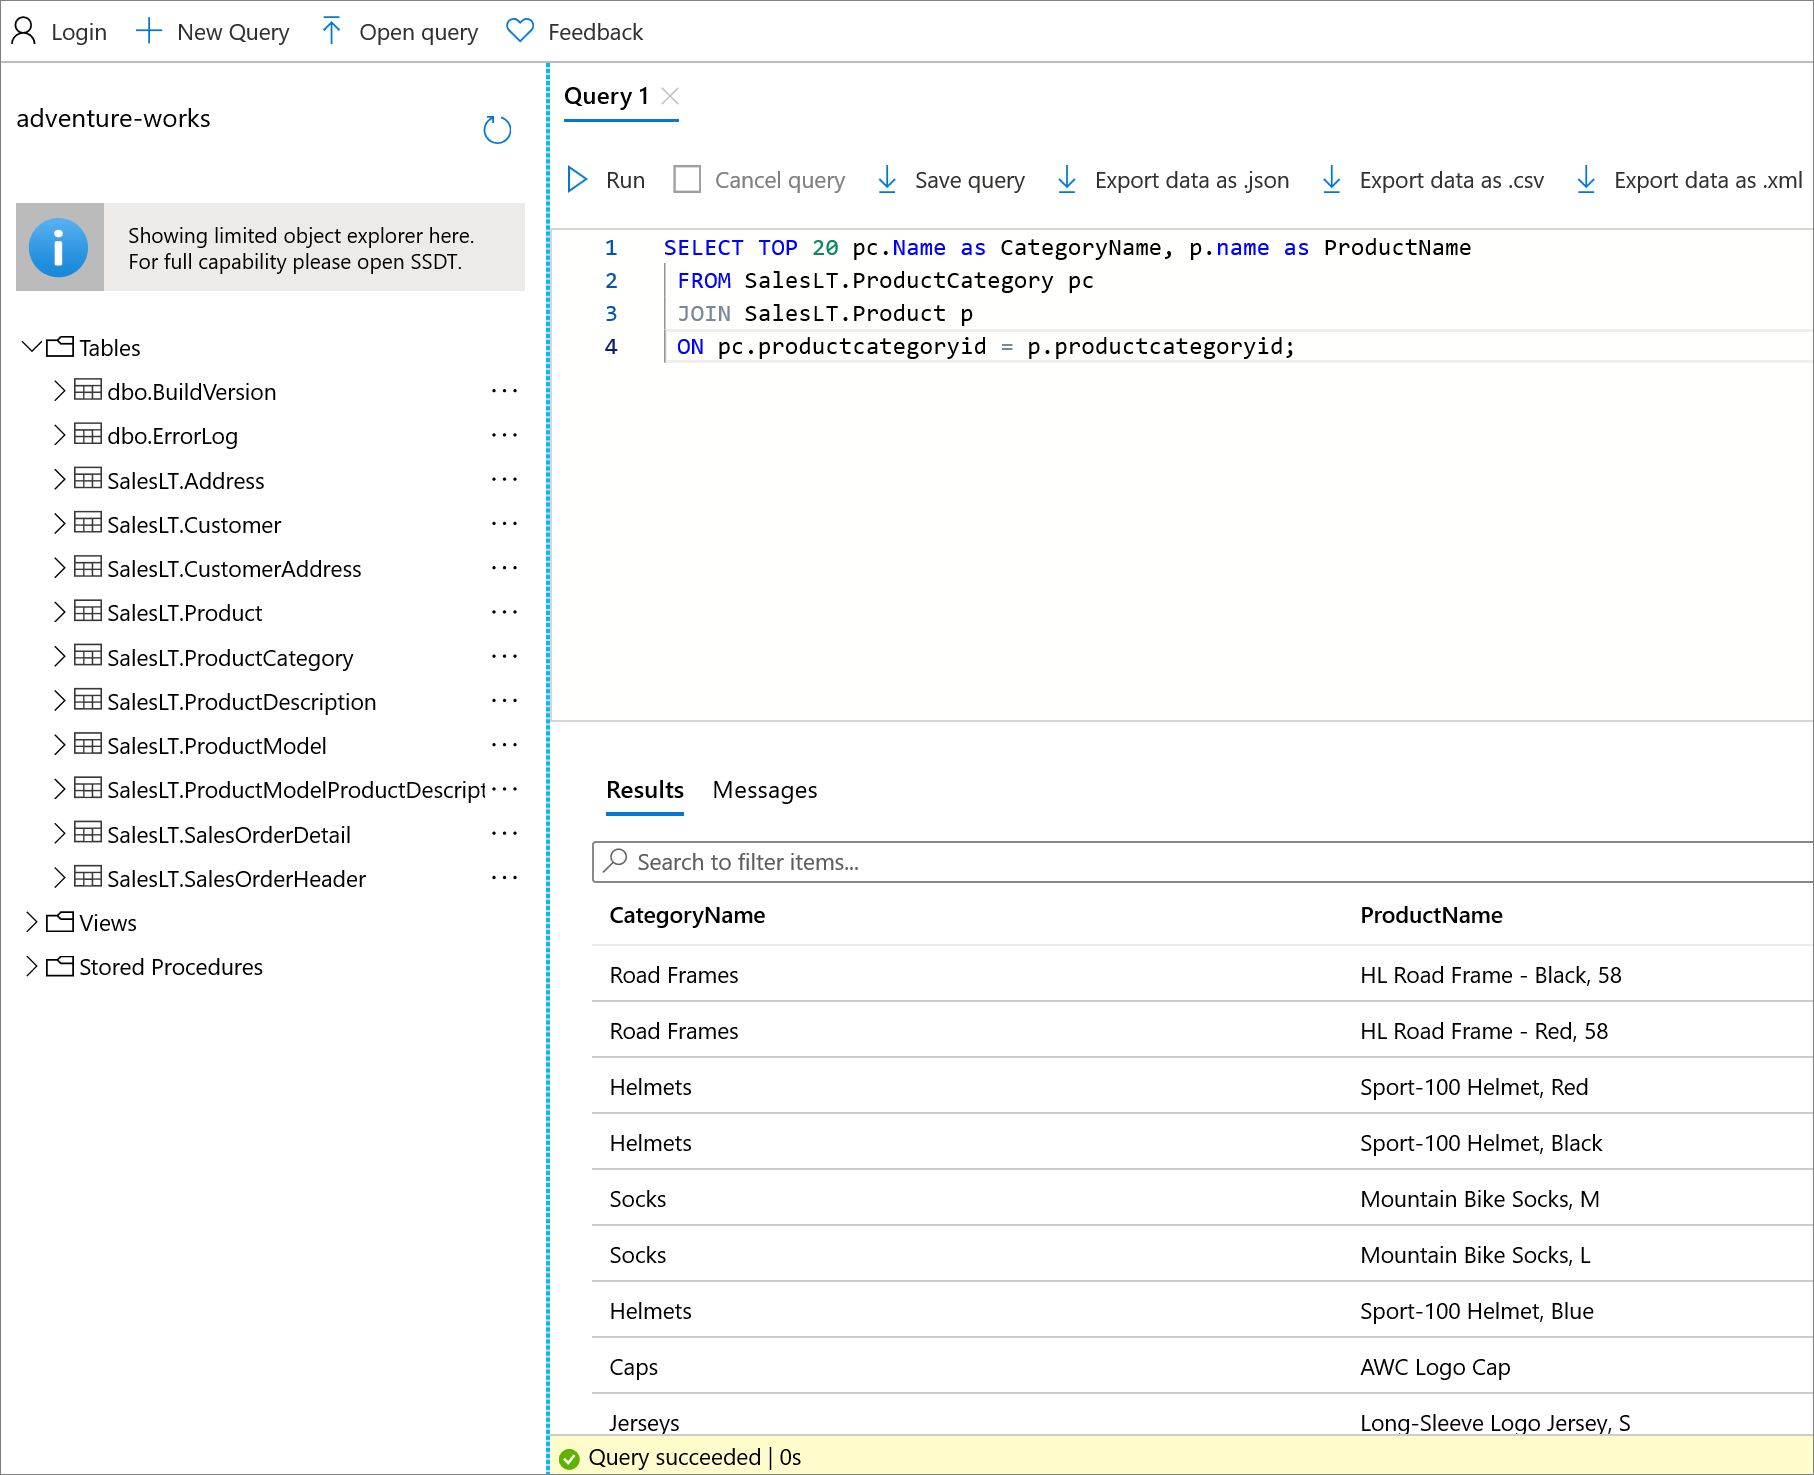This screenshot has height=1475, width=1814.
Task: Click the Save query download icon
Action: (887, 180)
